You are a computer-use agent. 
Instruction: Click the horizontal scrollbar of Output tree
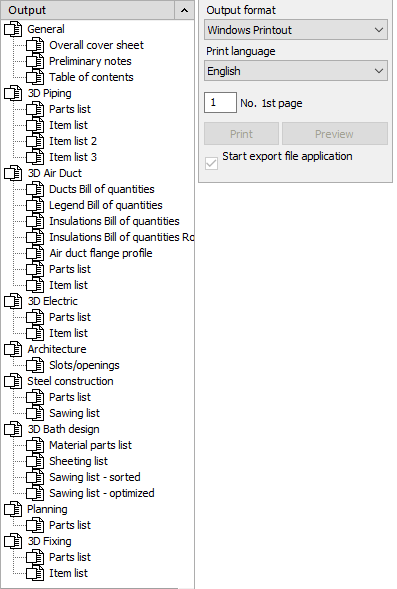point(89,587)
